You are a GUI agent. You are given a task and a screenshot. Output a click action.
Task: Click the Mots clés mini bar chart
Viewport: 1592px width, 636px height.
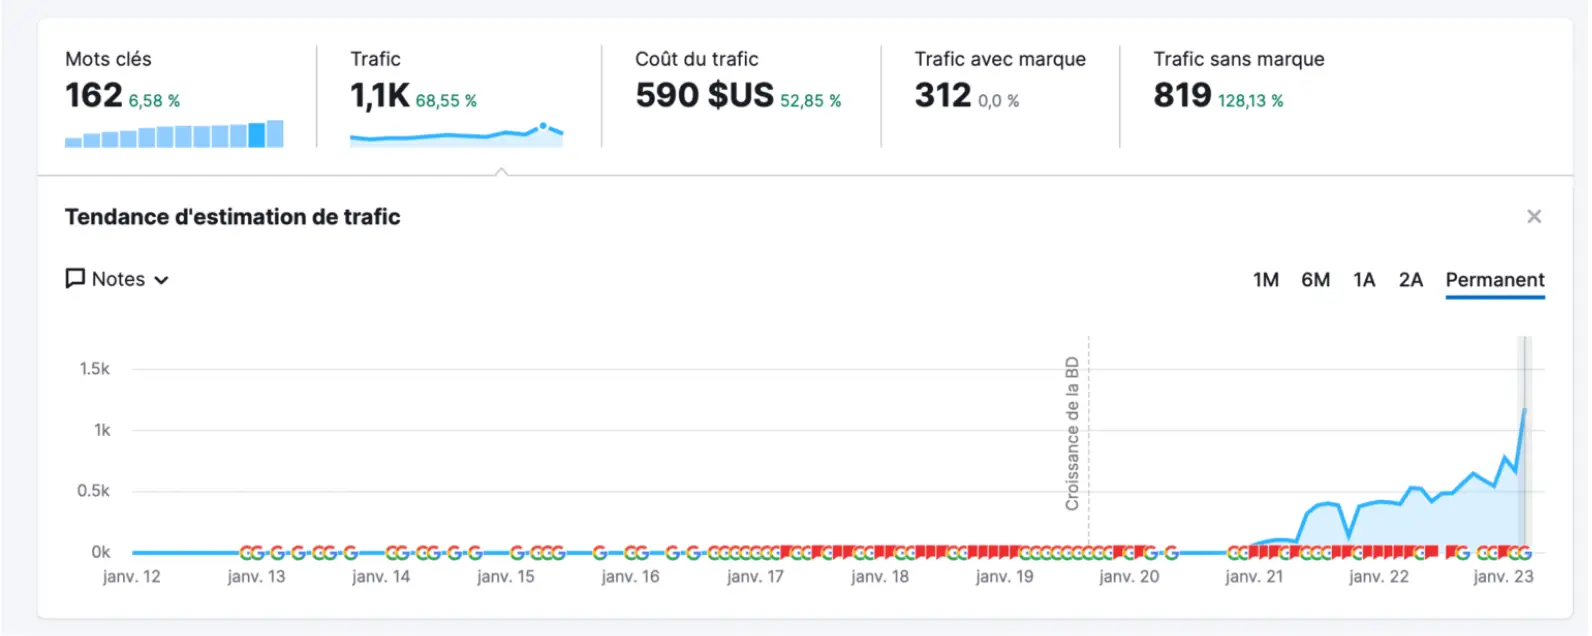174,135
